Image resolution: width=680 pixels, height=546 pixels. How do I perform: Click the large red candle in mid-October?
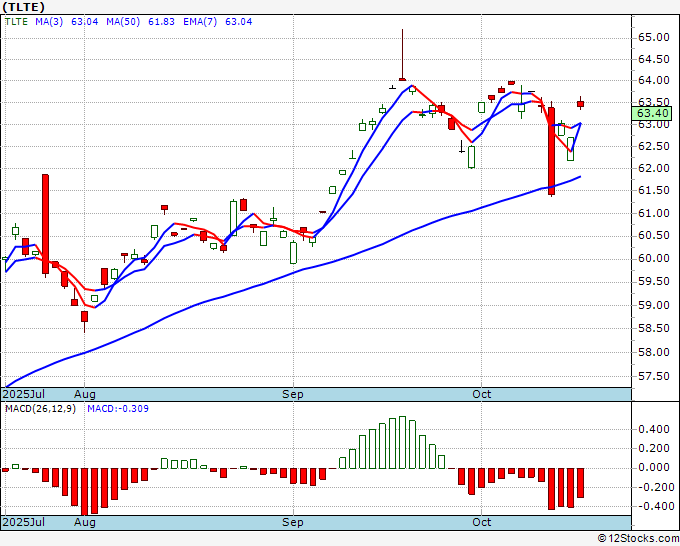(x=551, y=150)
